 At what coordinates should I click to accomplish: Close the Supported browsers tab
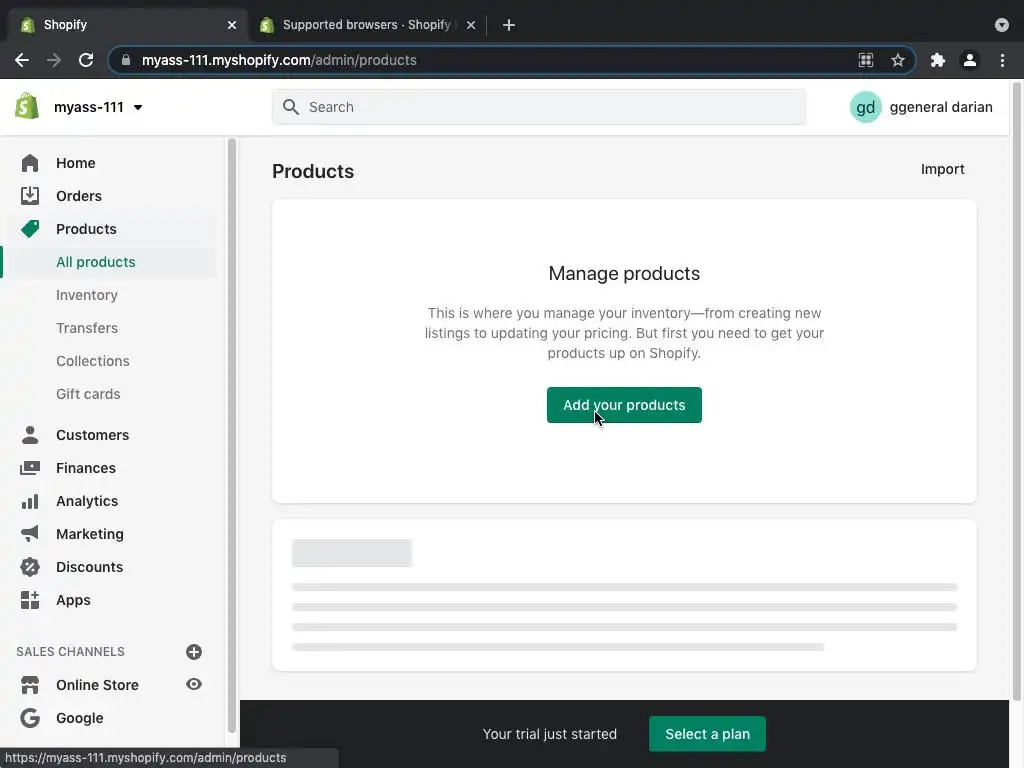tap(471, 25)
